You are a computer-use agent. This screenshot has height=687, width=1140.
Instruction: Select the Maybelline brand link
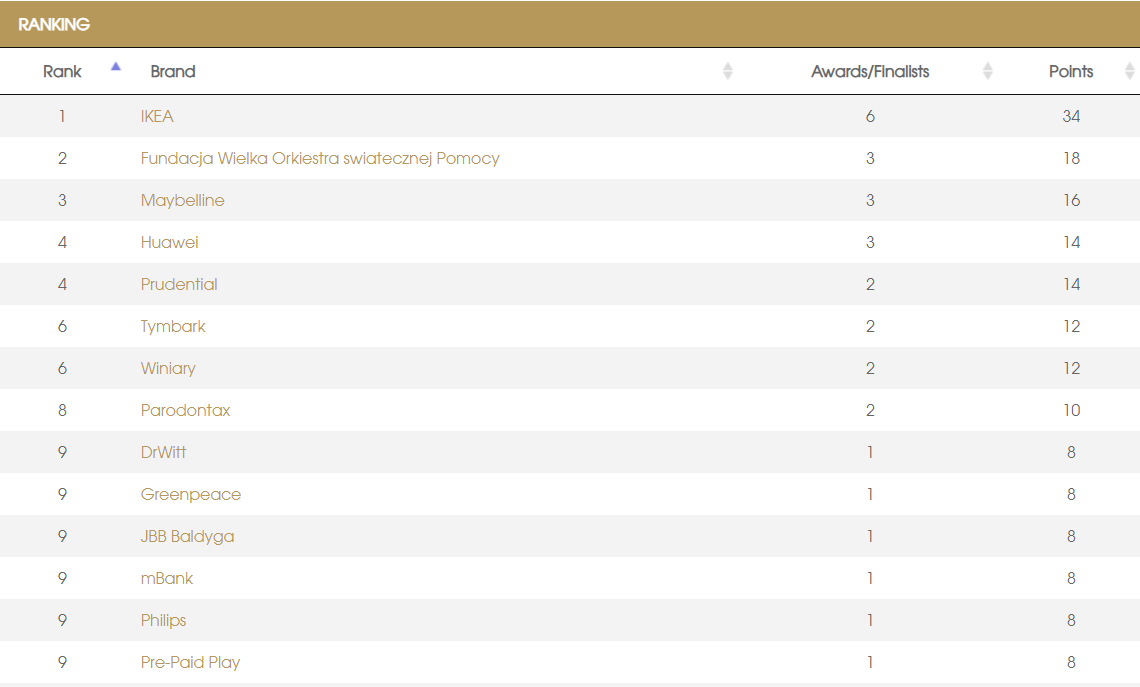182,200
